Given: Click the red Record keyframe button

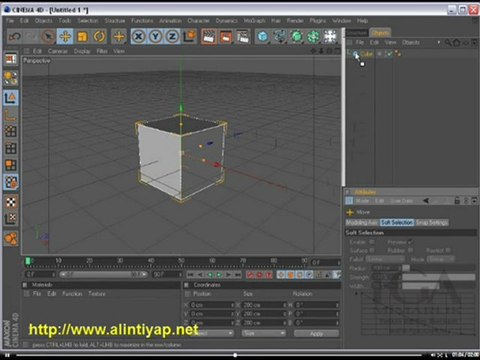Looking at the screenshot, I should 250,275.
